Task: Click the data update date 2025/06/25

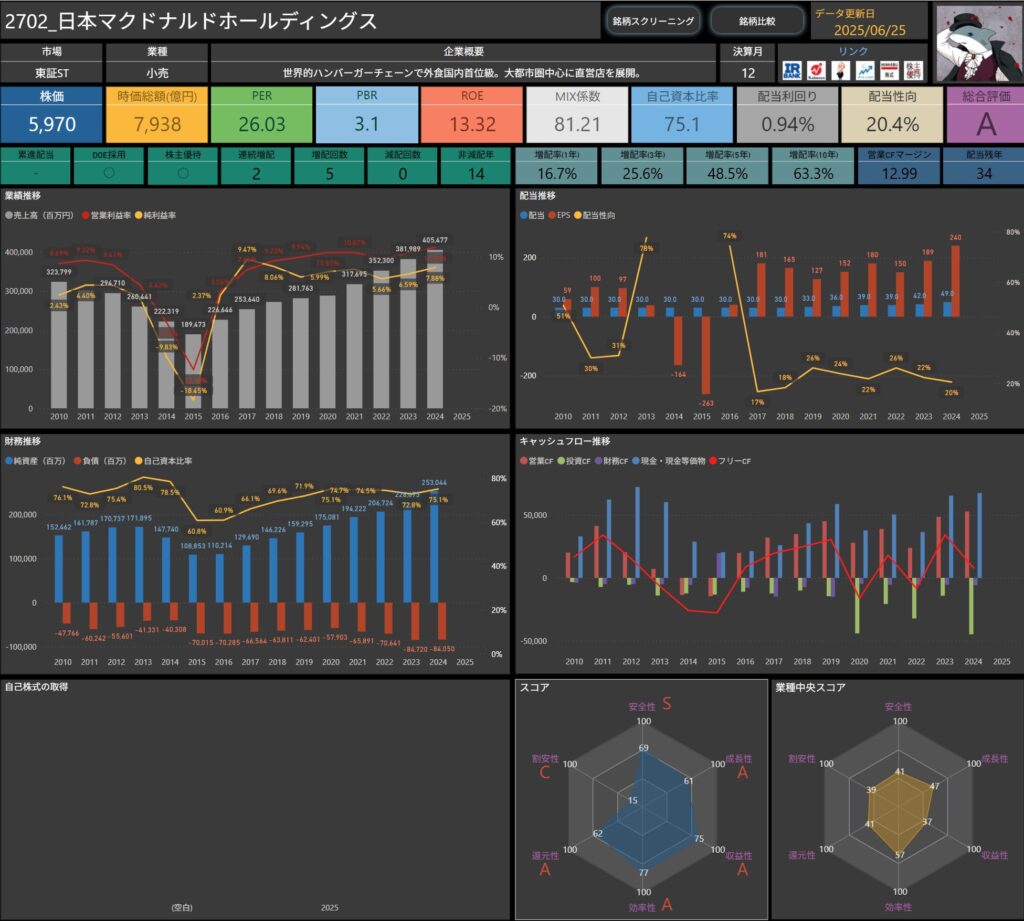Action: click(869, 30)
